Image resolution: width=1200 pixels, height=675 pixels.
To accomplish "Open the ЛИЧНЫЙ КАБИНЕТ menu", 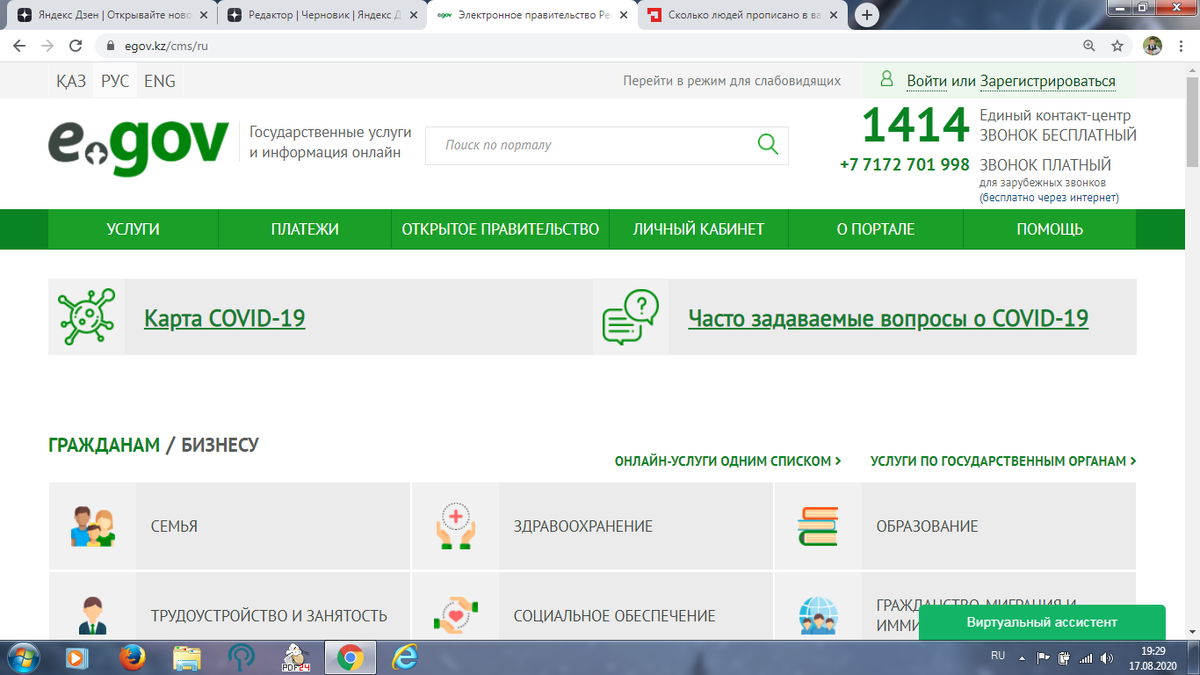I will [x=698, y=229].
